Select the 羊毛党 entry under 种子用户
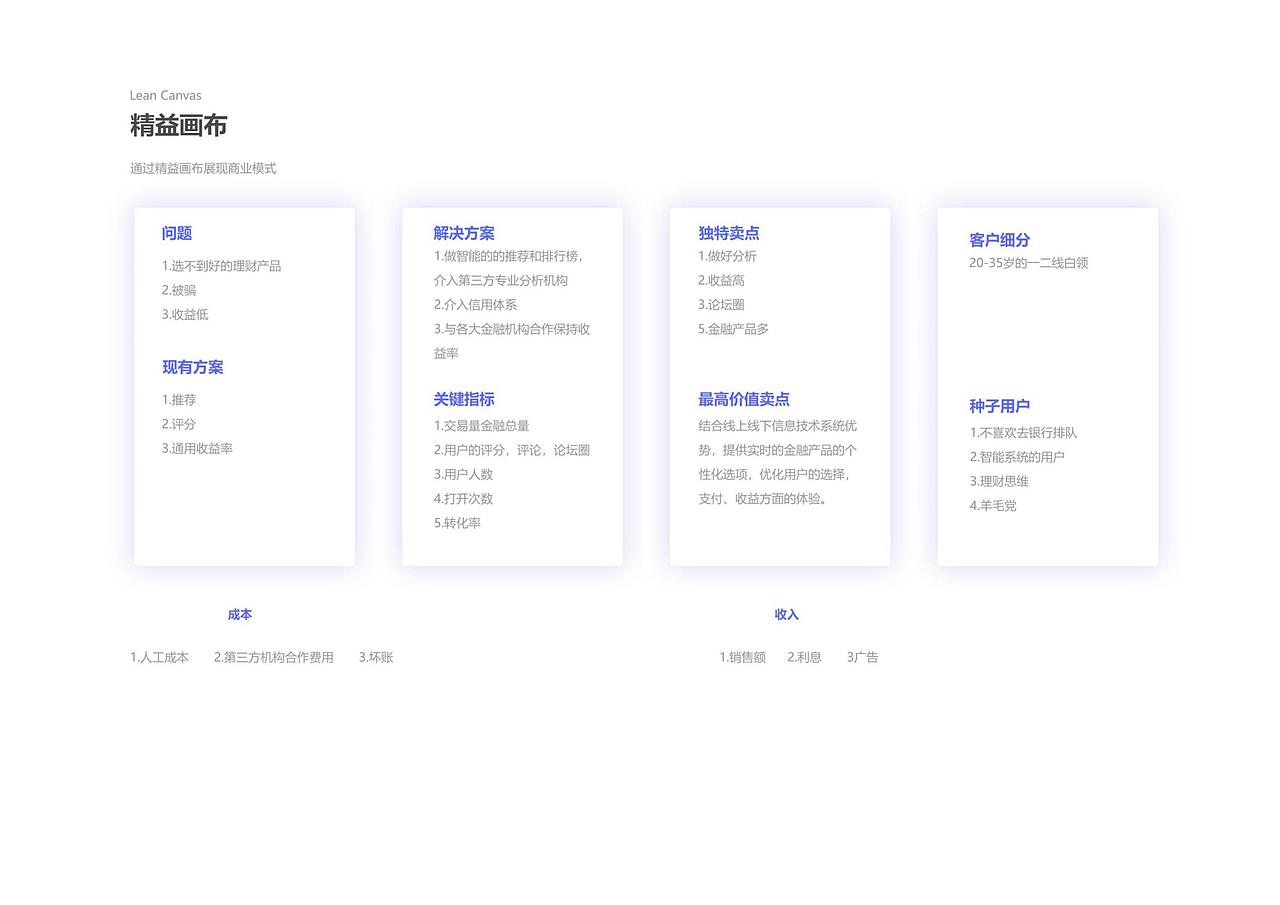This screenshot has width=1280, height=905. [993, 506]
